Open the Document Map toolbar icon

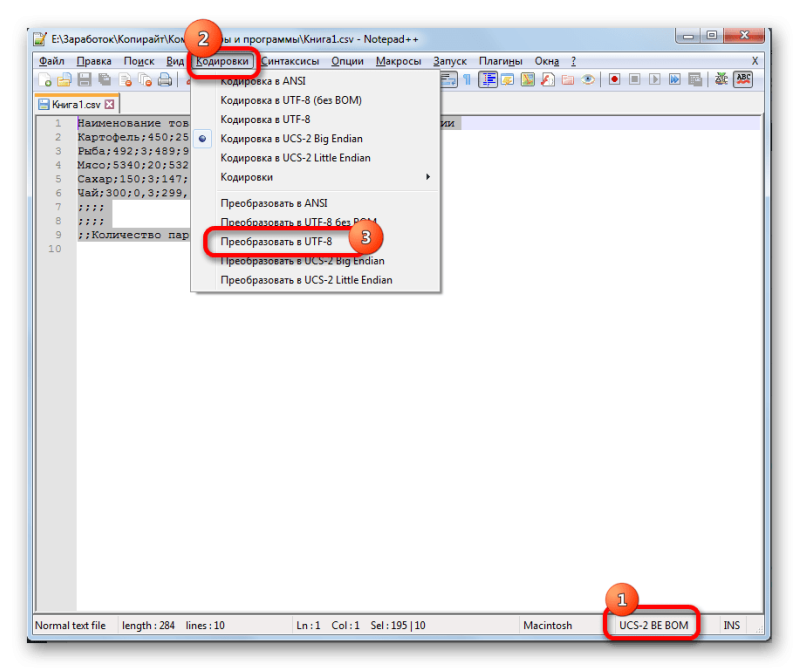coord(528,80)
